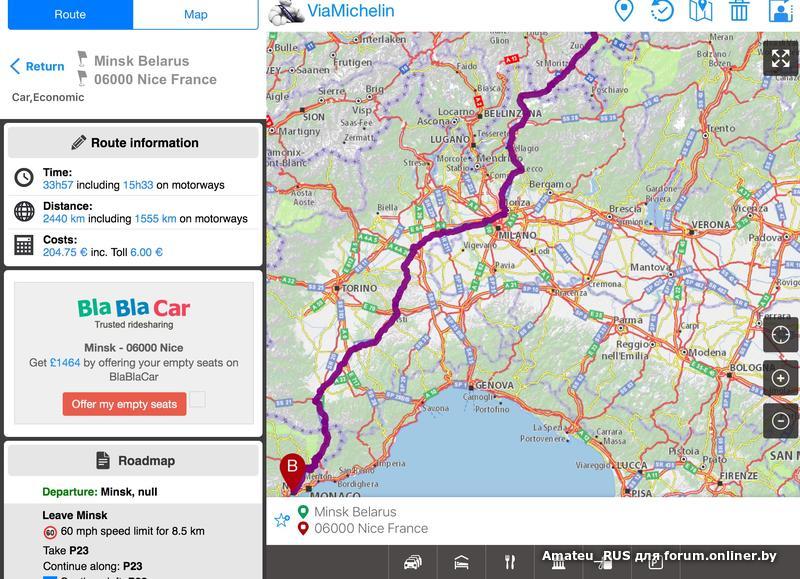Tick the checkbox next to Offer my empty seats
Screen dimensions: 800x579
point(197,399)
